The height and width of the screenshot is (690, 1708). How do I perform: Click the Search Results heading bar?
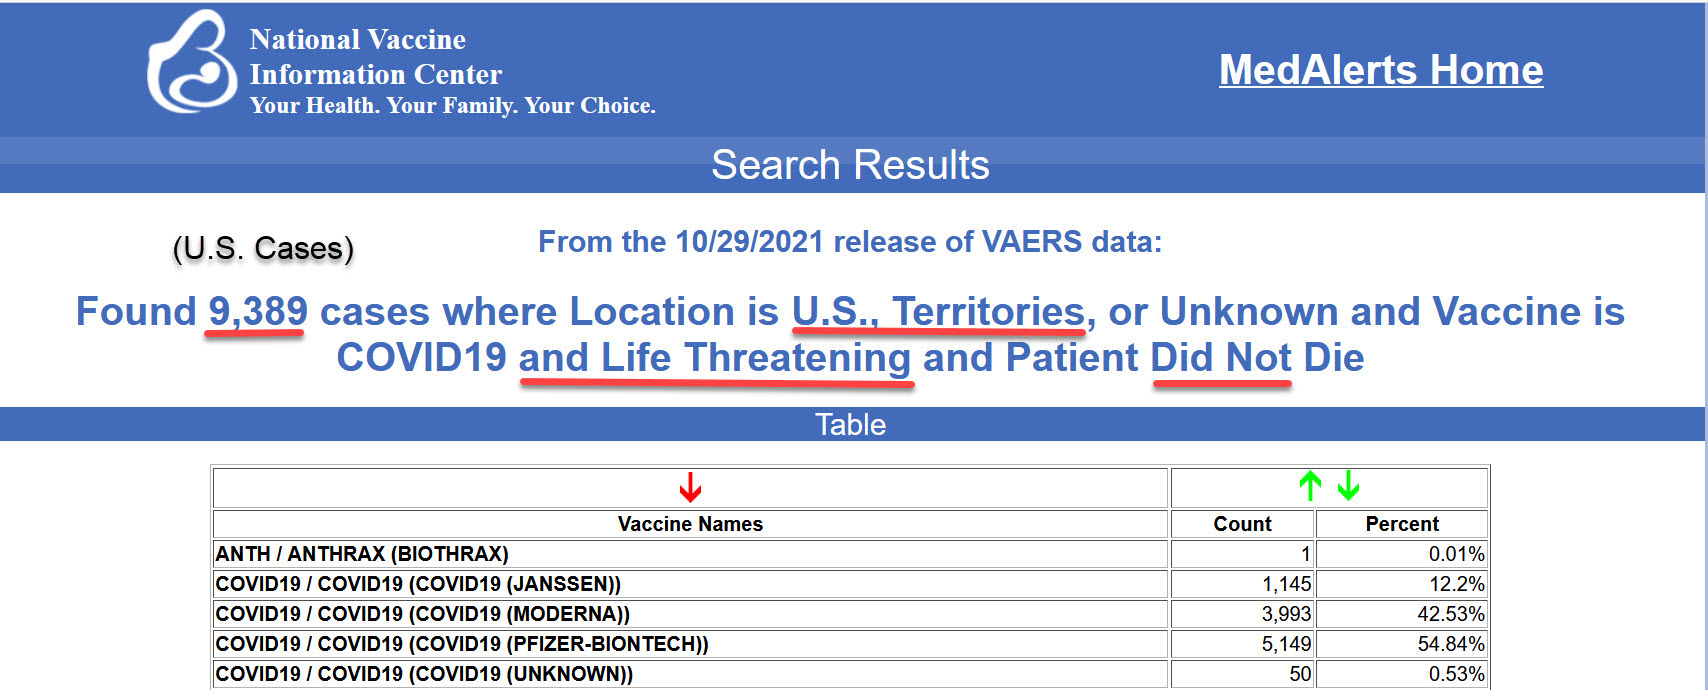[x=852, y=165]
